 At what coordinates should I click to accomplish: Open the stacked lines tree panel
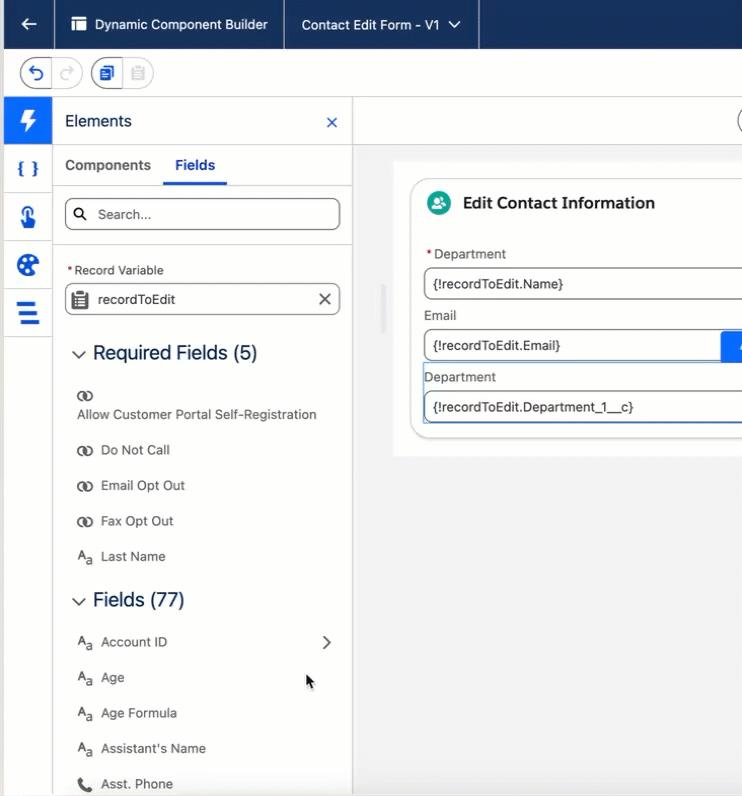[x=28, y=313]
